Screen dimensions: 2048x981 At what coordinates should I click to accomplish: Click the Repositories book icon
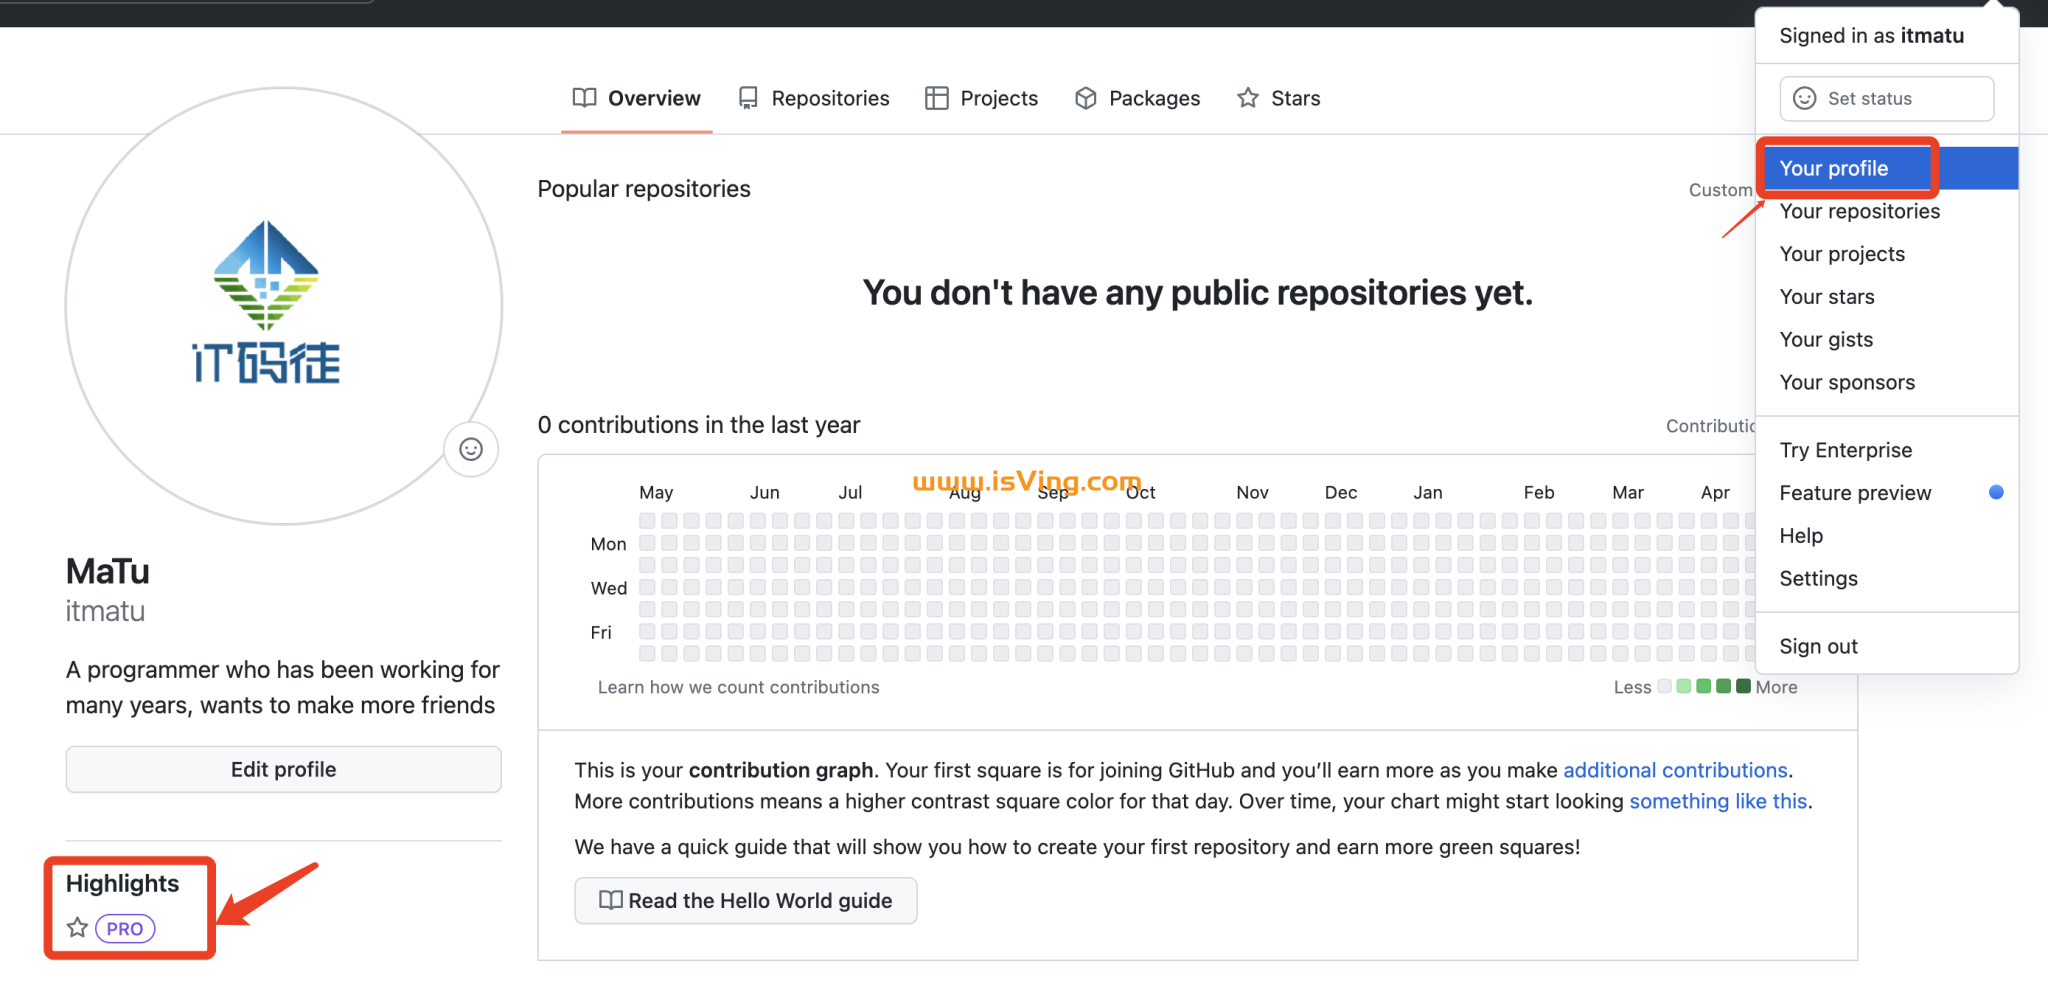tap(747, 97)
